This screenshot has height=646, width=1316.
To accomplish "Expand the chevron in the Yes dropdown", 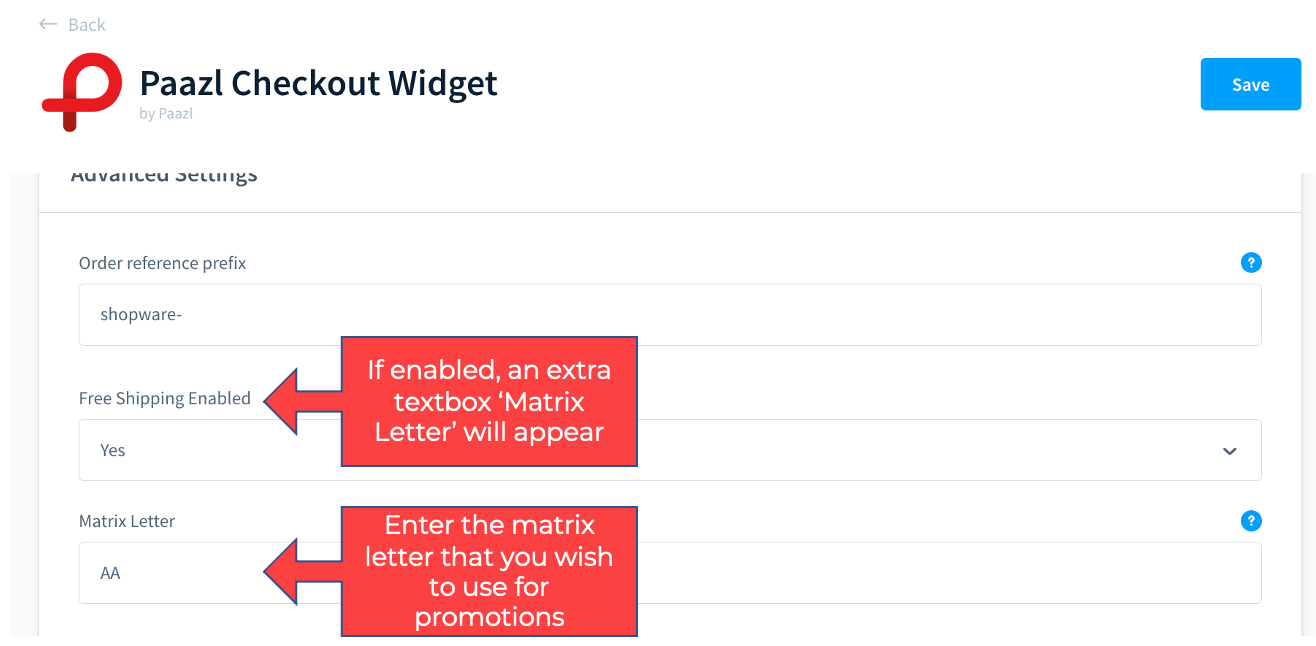I will click(x=1230, y=451).
